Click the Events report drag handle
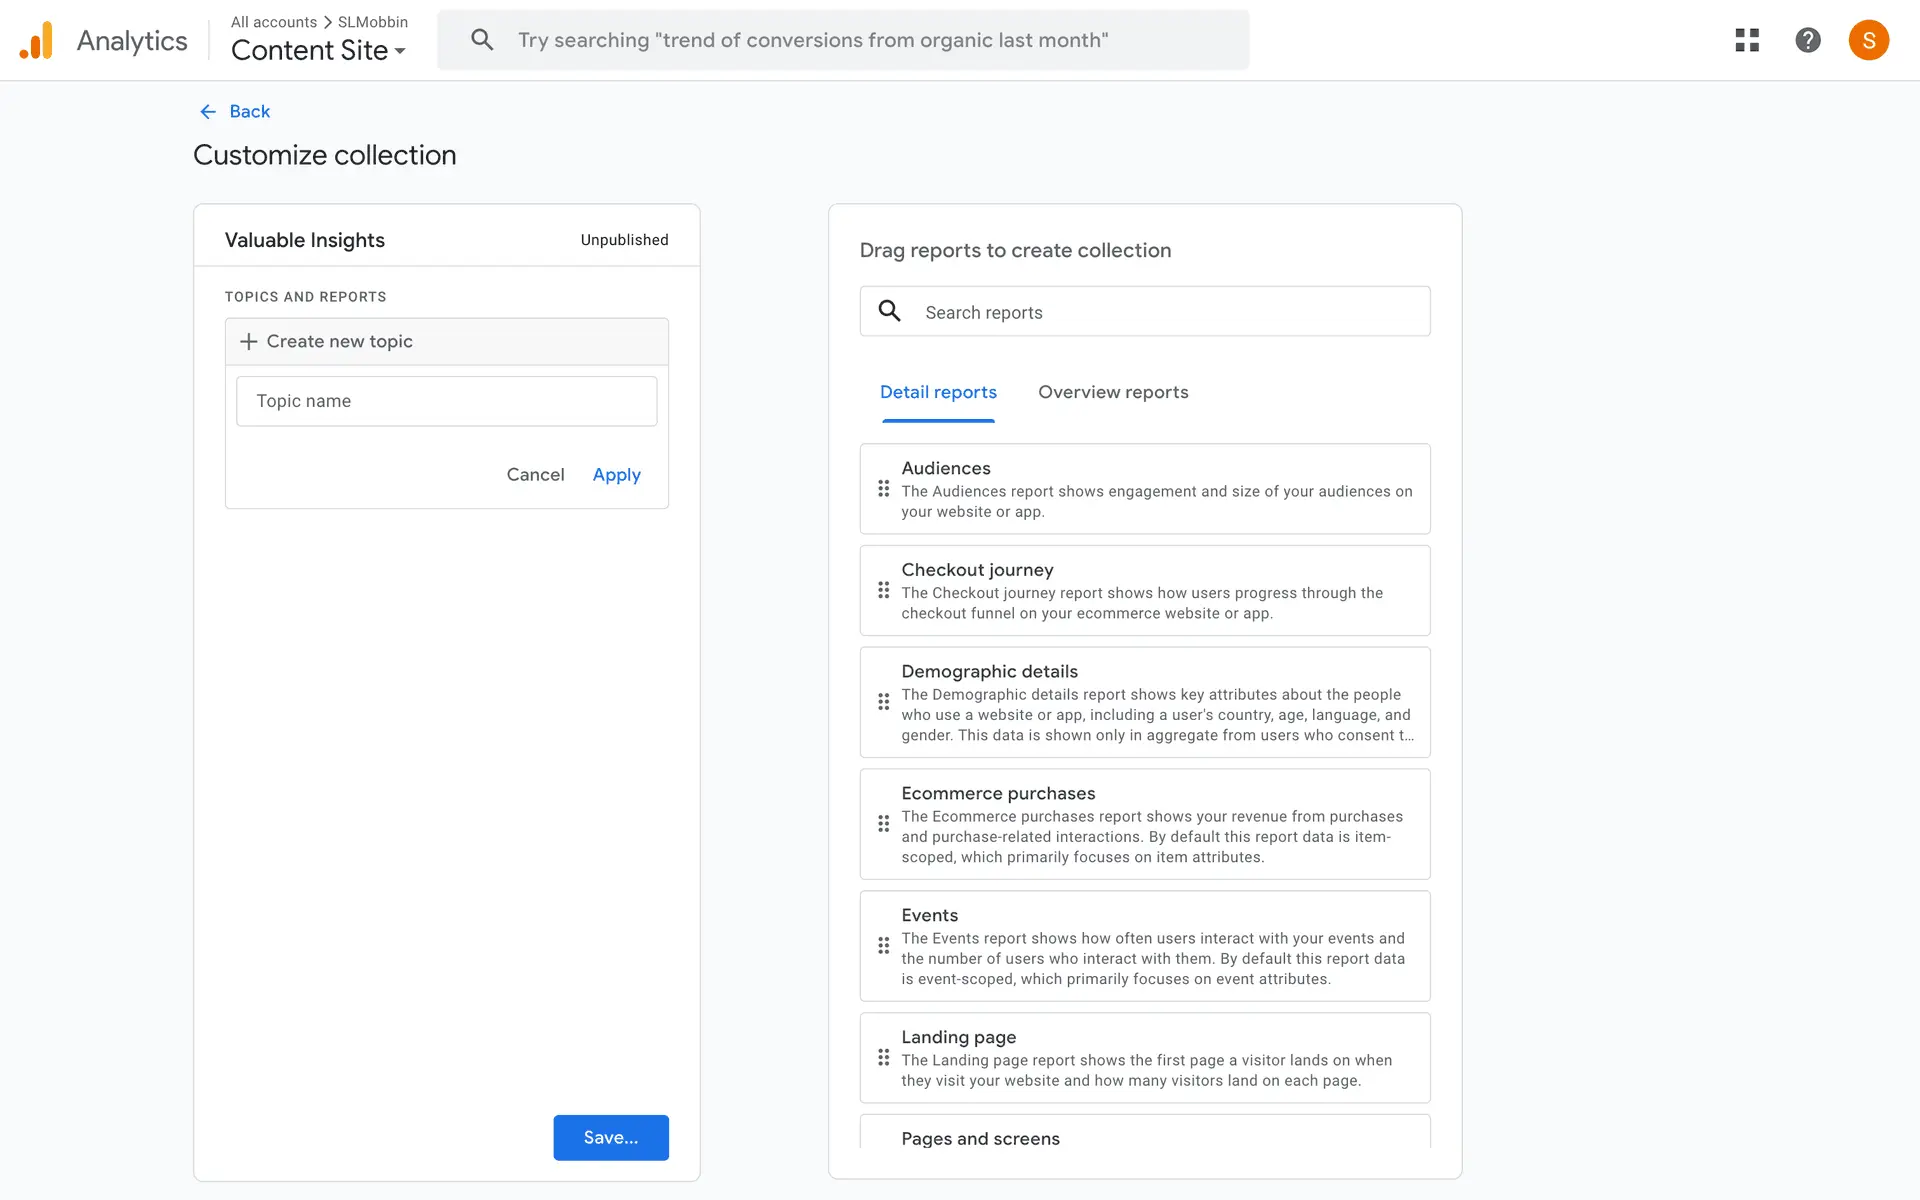Image resolution: width=1920 pixels, height=1200 pixels. pos(883,946)
